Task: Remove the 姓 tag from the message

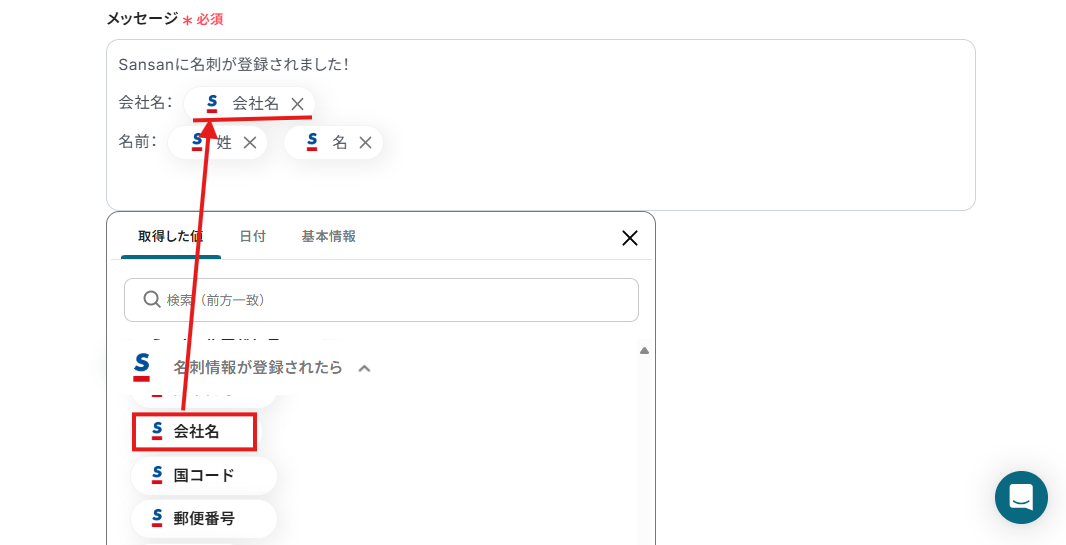Action: click(250, 143)
